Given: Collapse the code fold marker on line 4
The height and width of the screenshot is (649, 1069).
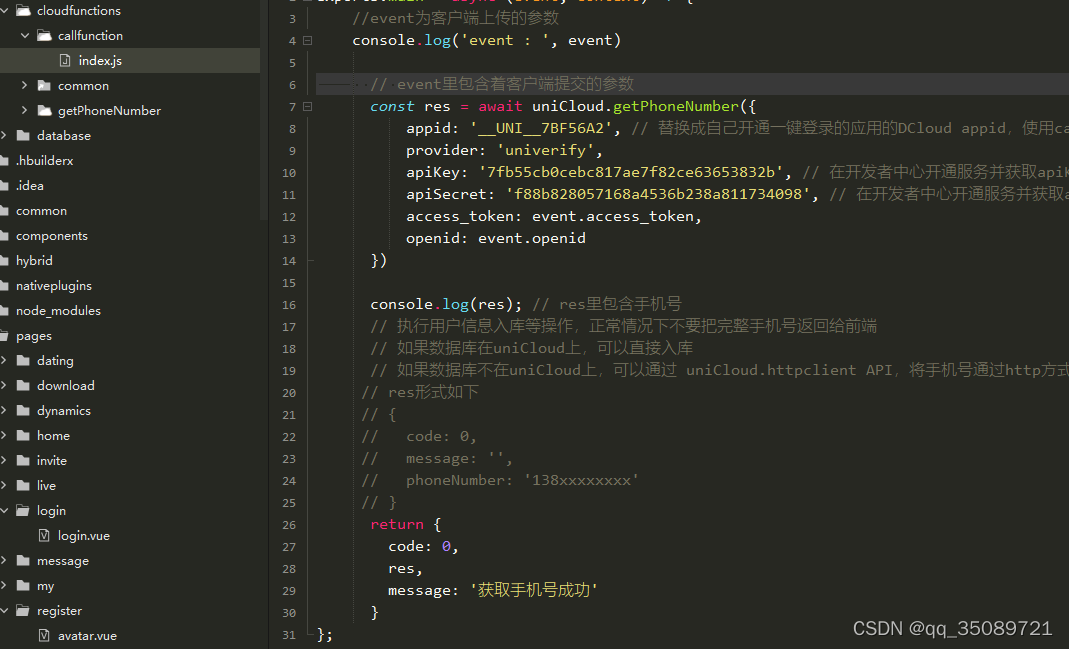Looking at the screenshot, I should tap(307, 39).
